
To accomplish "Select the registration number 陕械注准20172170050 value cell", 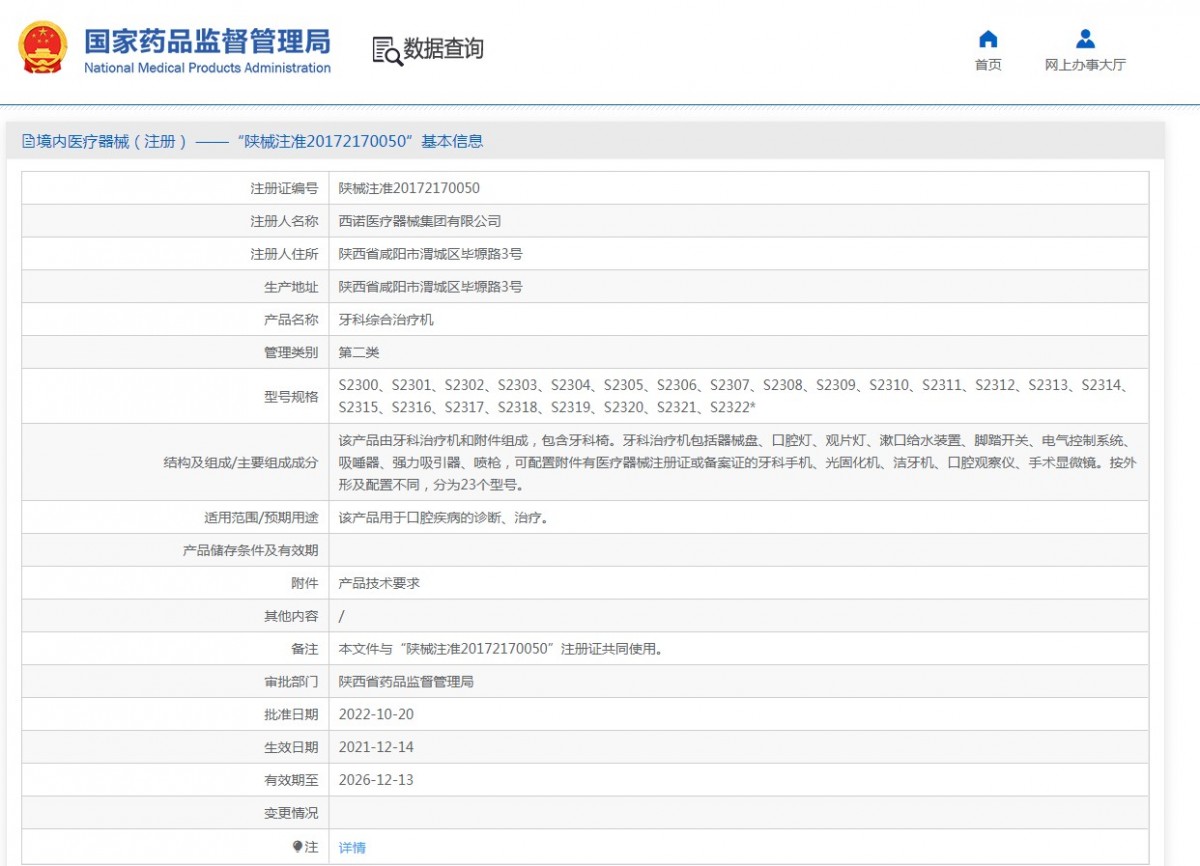I will pyautogui.click(x=409, y=188).
